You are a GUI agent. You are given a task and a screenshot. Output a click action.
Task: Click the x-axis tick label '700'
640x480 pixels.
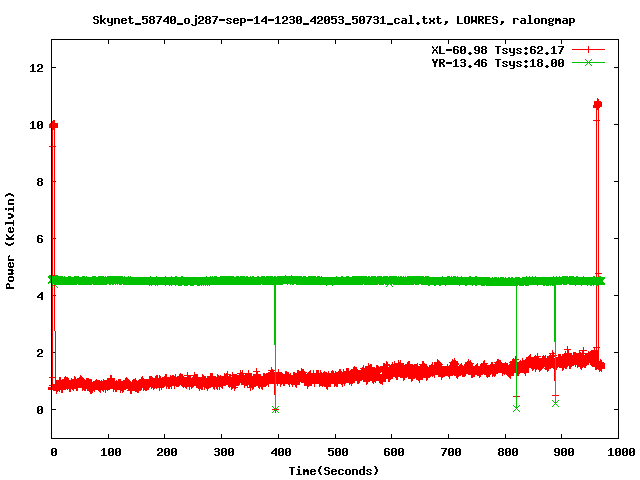click(x=451, y=452)
